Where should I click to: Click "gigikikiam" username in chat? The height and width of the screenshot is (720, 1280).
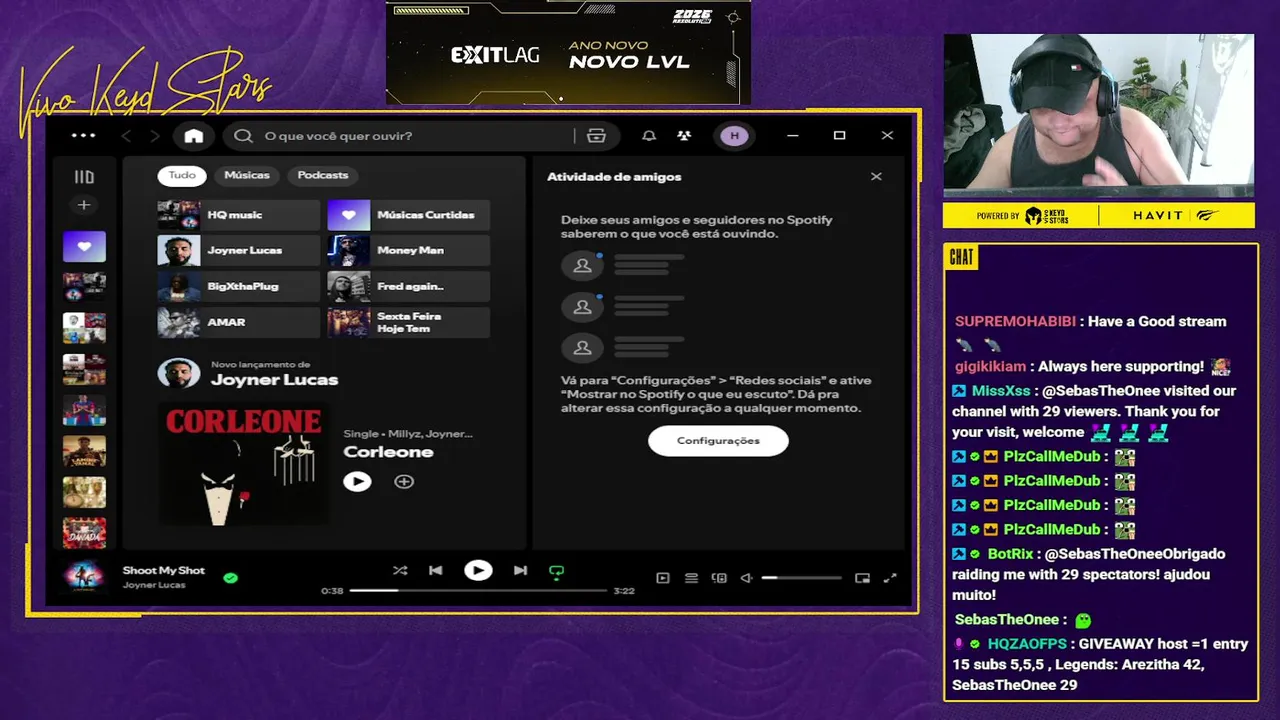point(990,367)
